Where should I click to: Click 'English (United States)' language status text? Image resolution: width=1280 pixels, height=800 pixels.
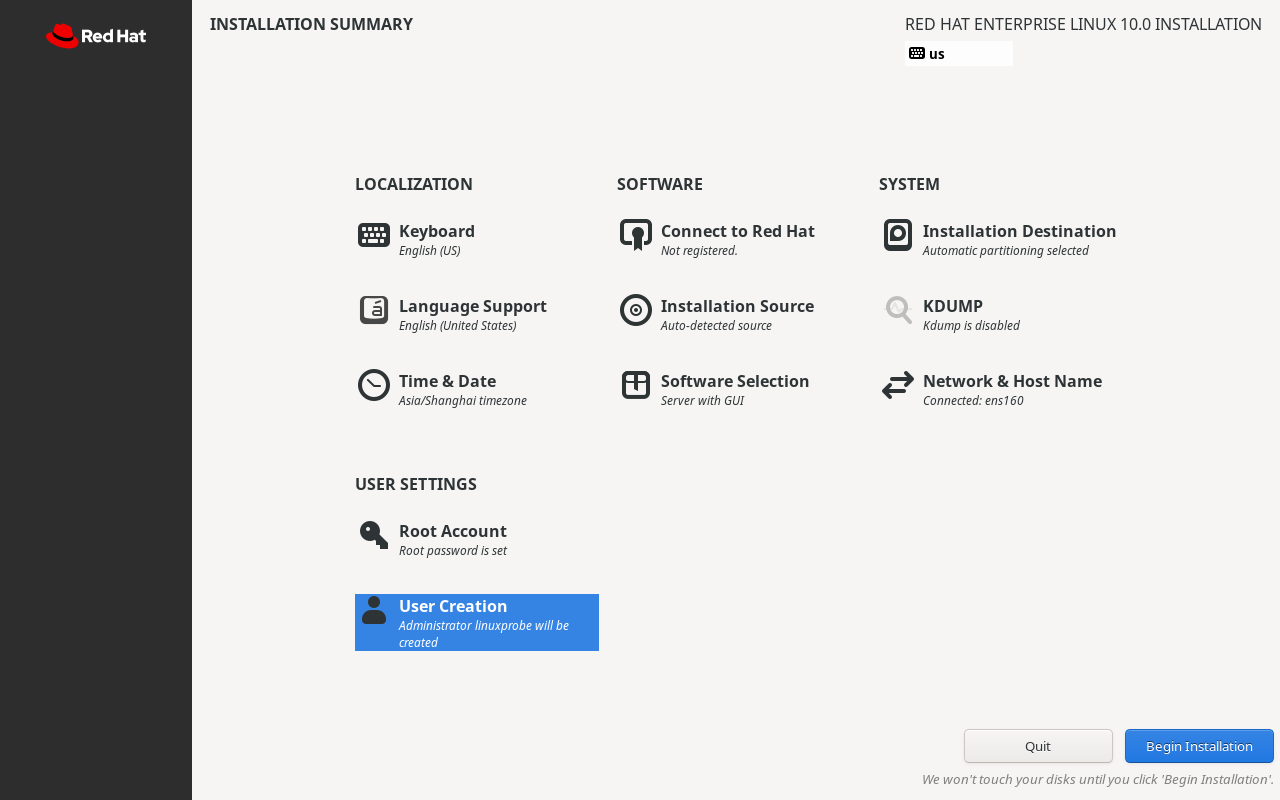(458, 326)
